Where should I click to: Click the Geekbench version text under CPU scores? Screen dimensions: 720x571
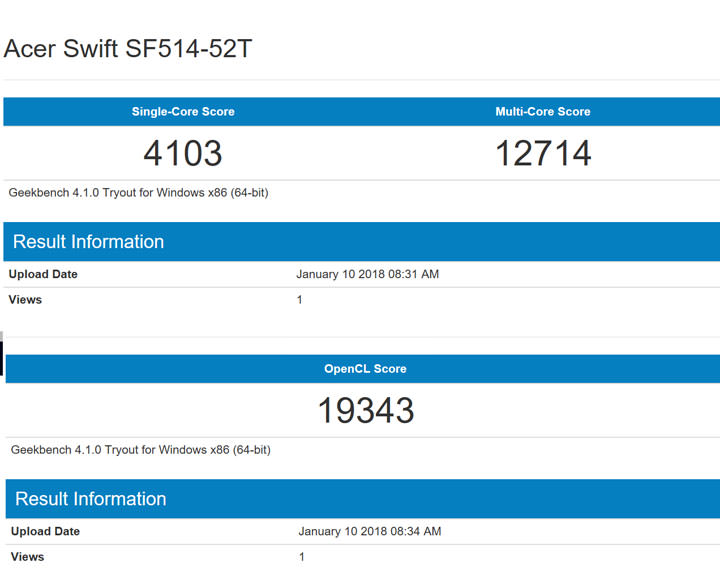[138, 193]
